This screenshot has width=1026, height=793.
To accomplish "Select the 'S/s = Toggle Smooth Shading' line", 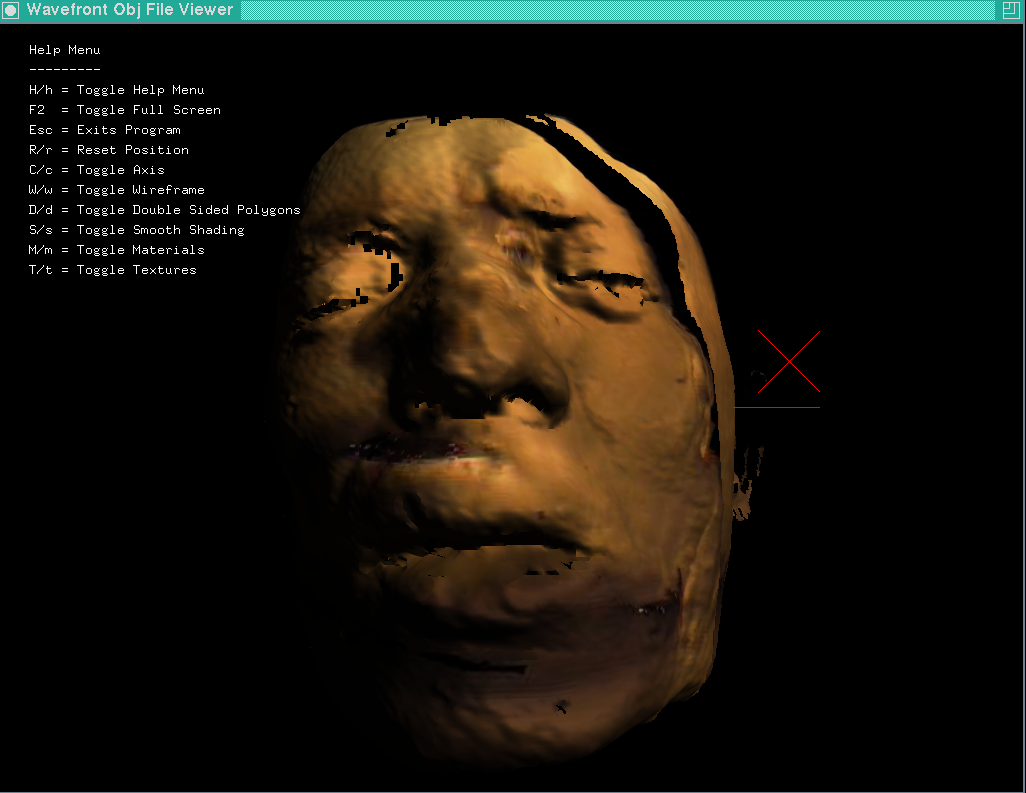I will [x=137, y=230].
